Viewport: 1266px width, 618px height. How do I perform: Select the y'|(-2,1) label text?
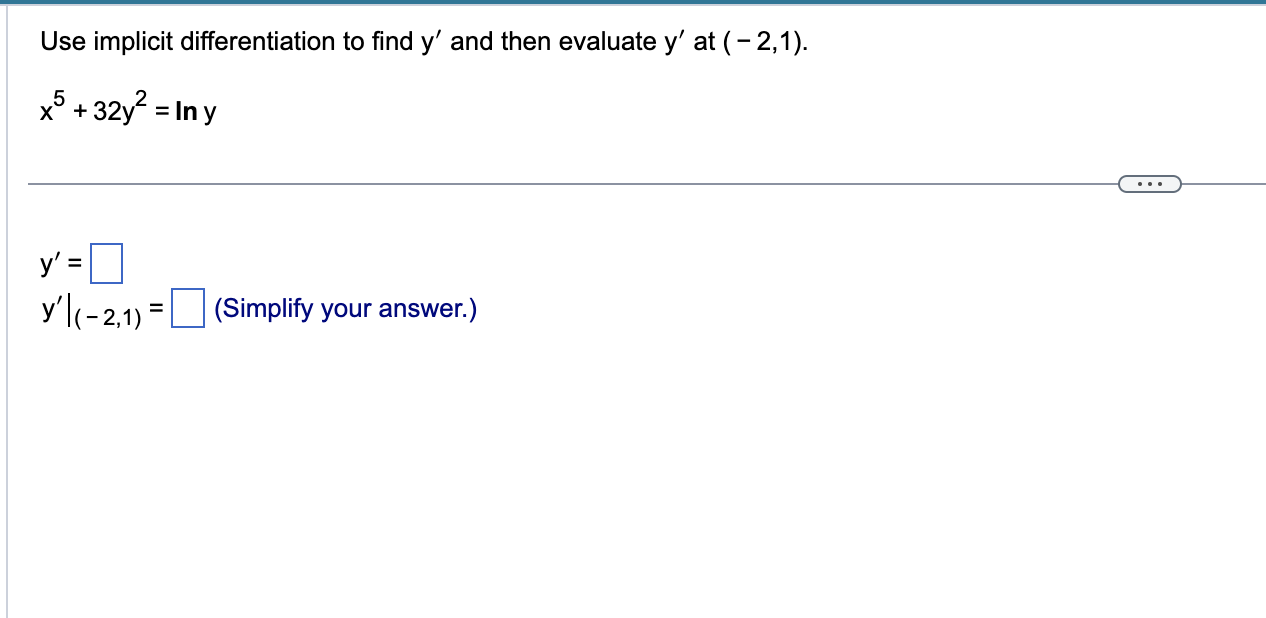90,310
